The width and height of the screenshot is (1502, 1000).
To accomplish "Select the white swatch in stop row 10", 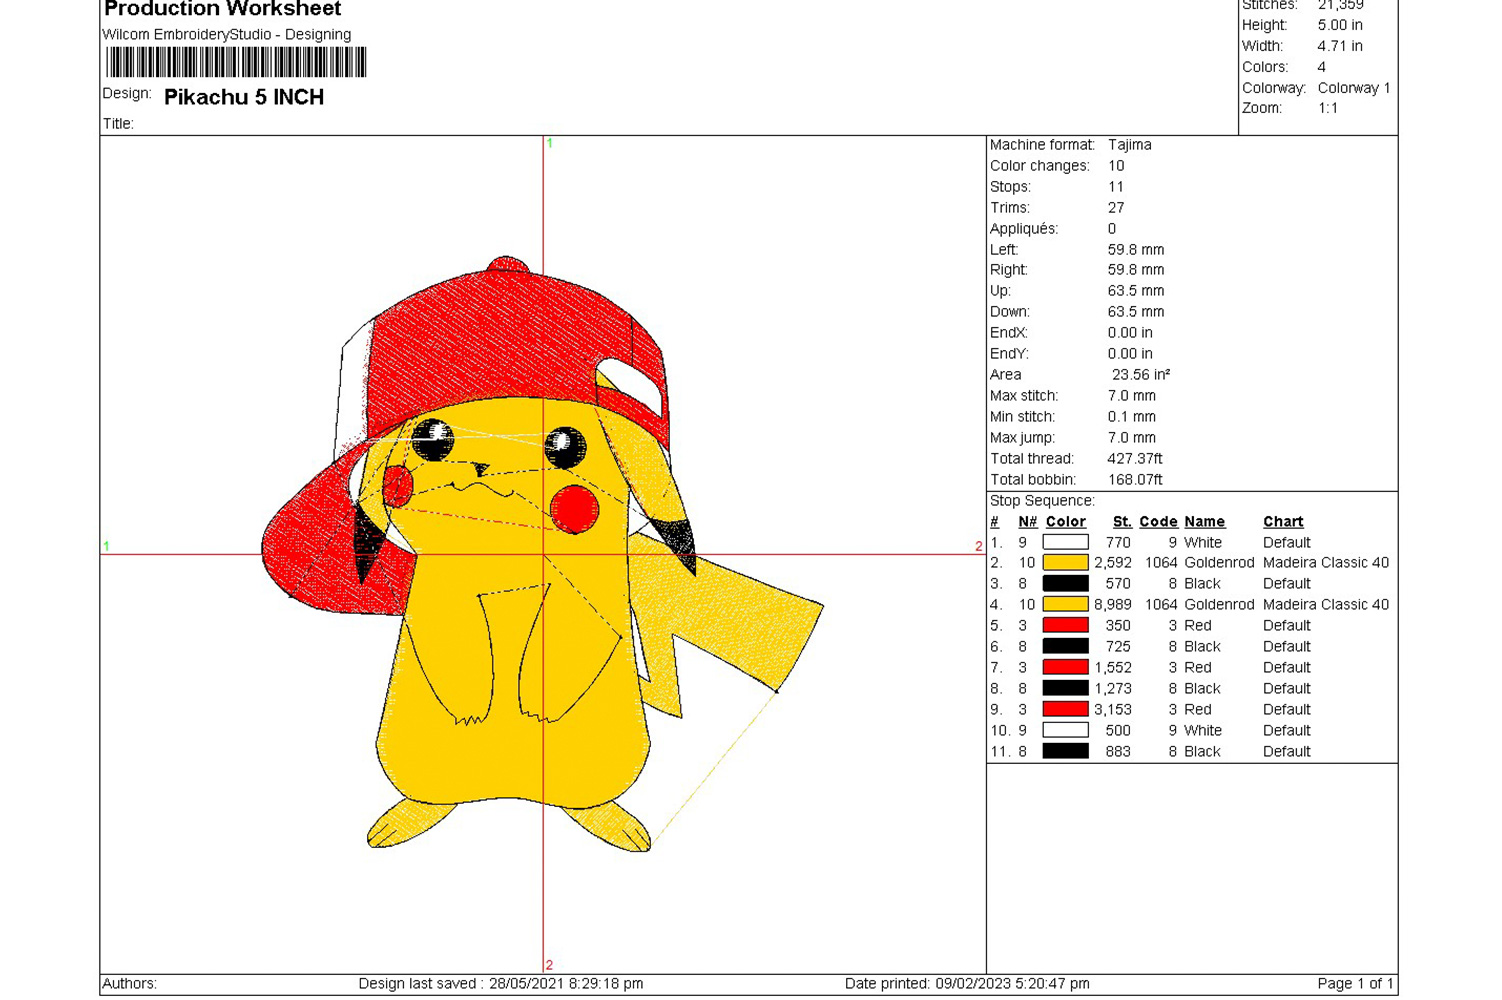I will point(1065,731).
